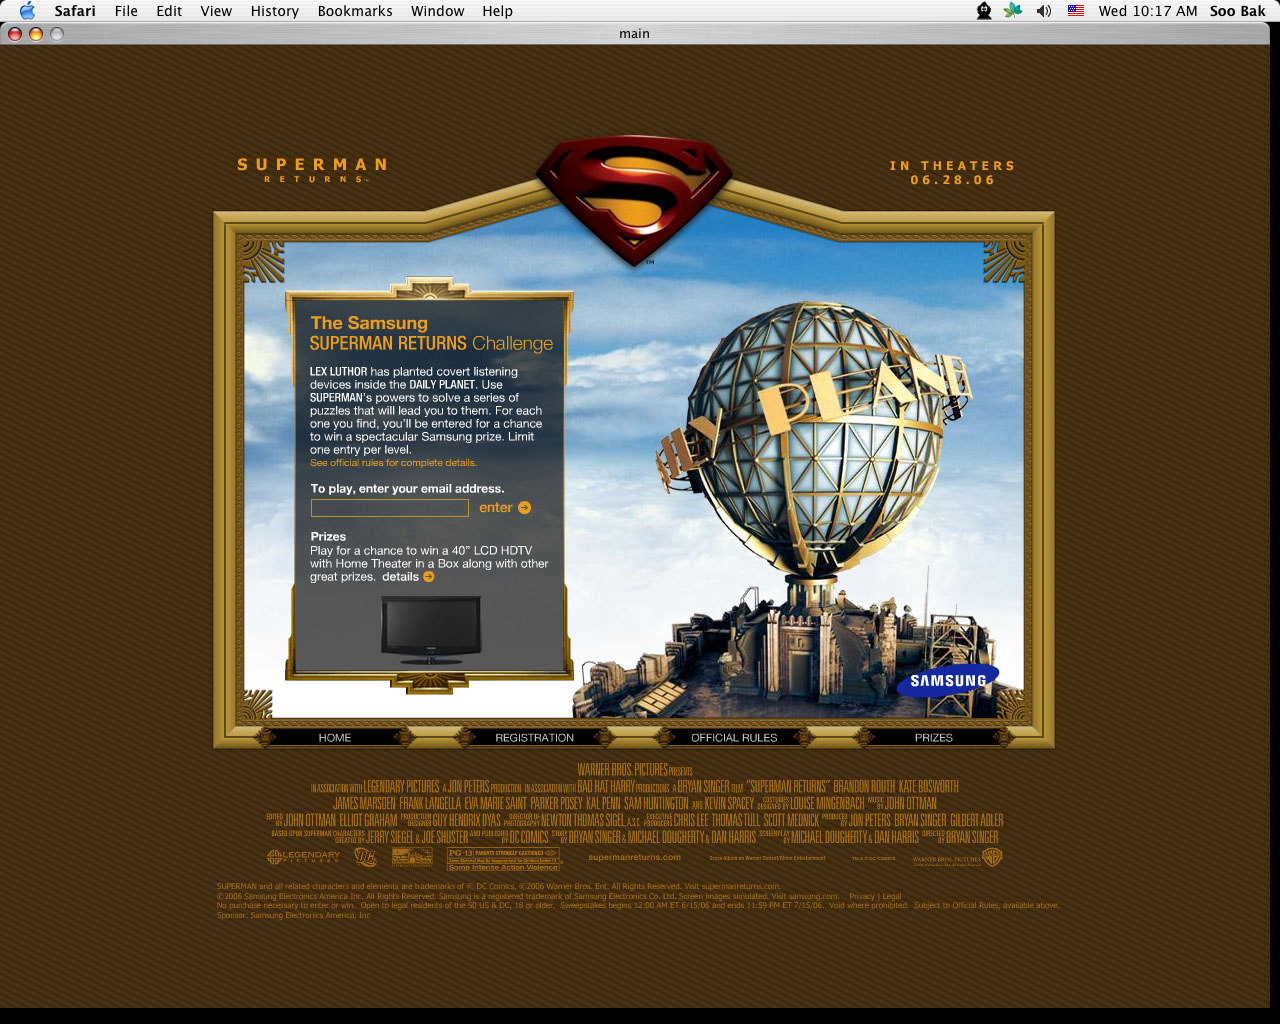The height and width of the screenshot is (1024, 1280).
Task: Open the volume control icon
Action: tap(1044, 11)
